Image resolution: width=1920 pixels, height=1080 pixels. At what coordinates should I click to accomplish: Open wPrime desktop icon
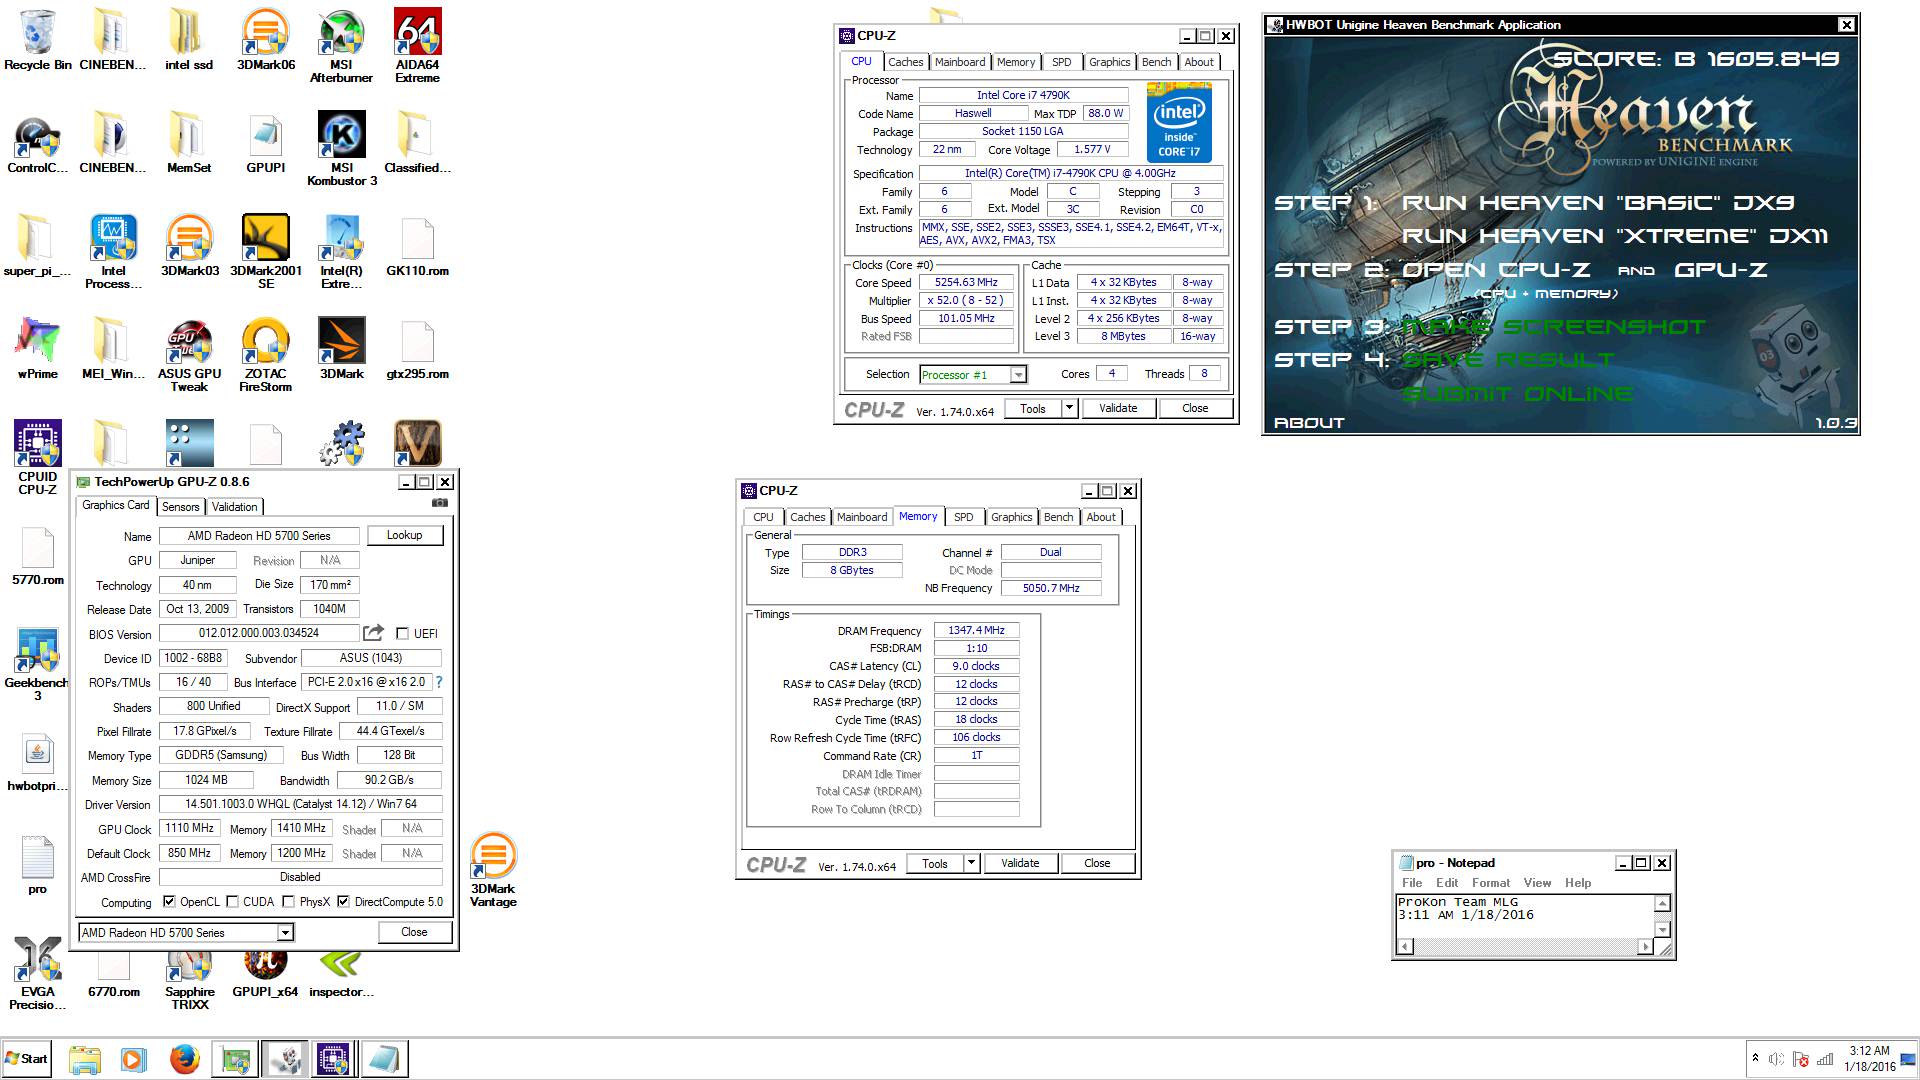pyautogui.click(x=37, y=348)
